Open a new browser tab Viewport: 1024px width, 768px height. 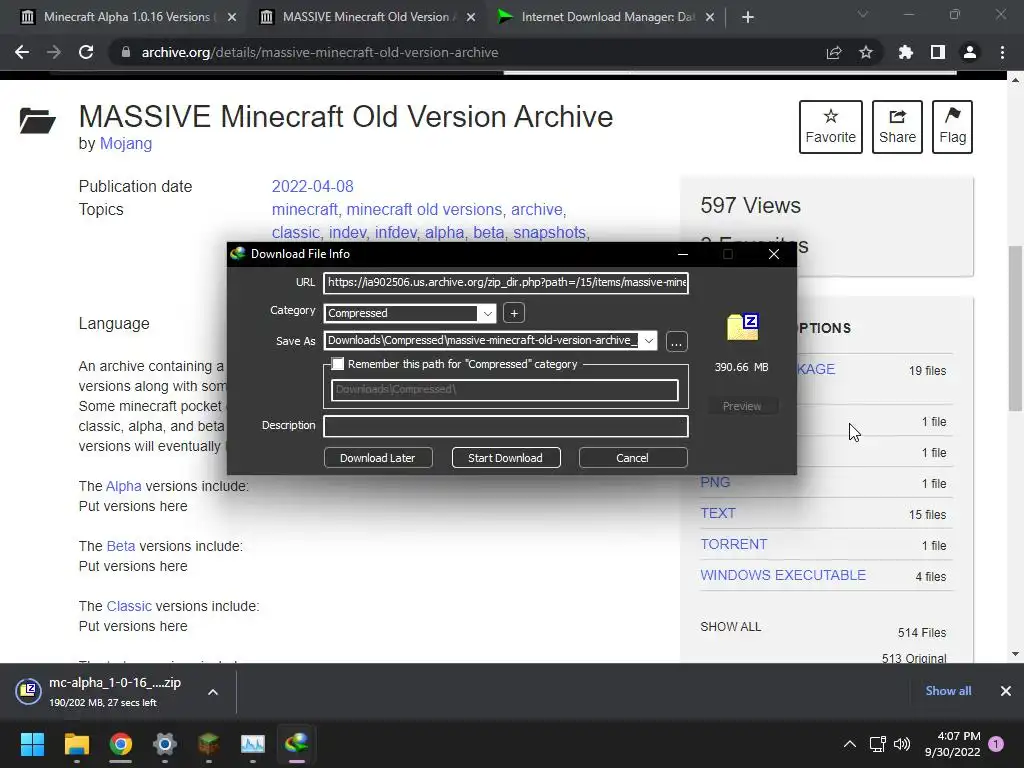748,17
